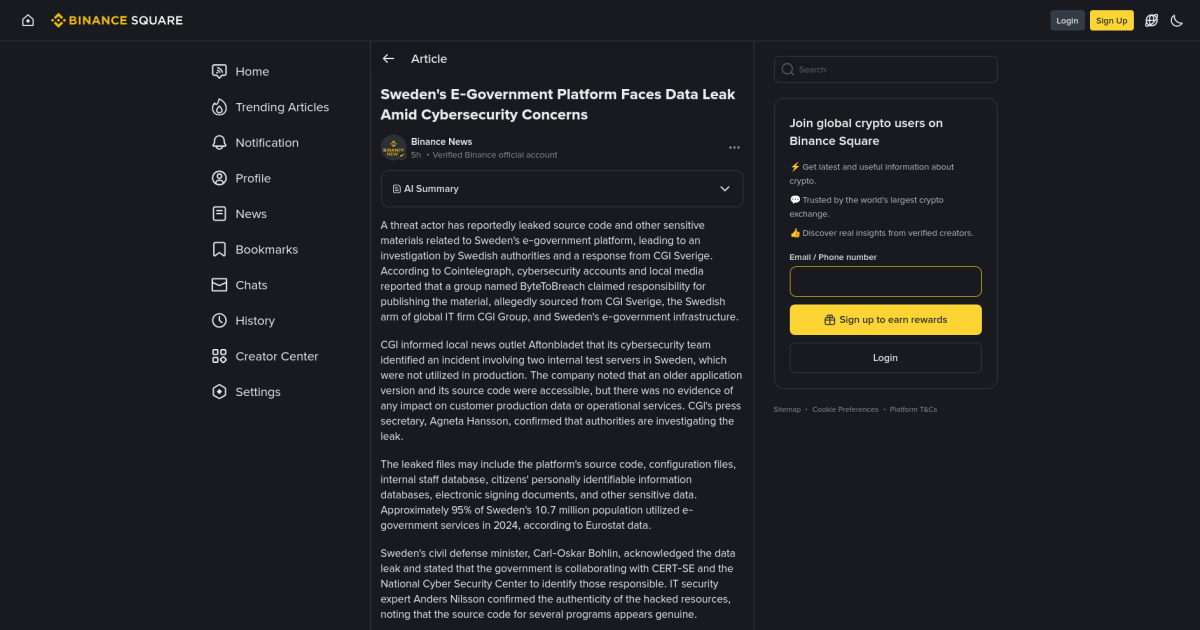Open the Sitemap footer link
This screenshot has height=630, width=1200.
point(787,409)
